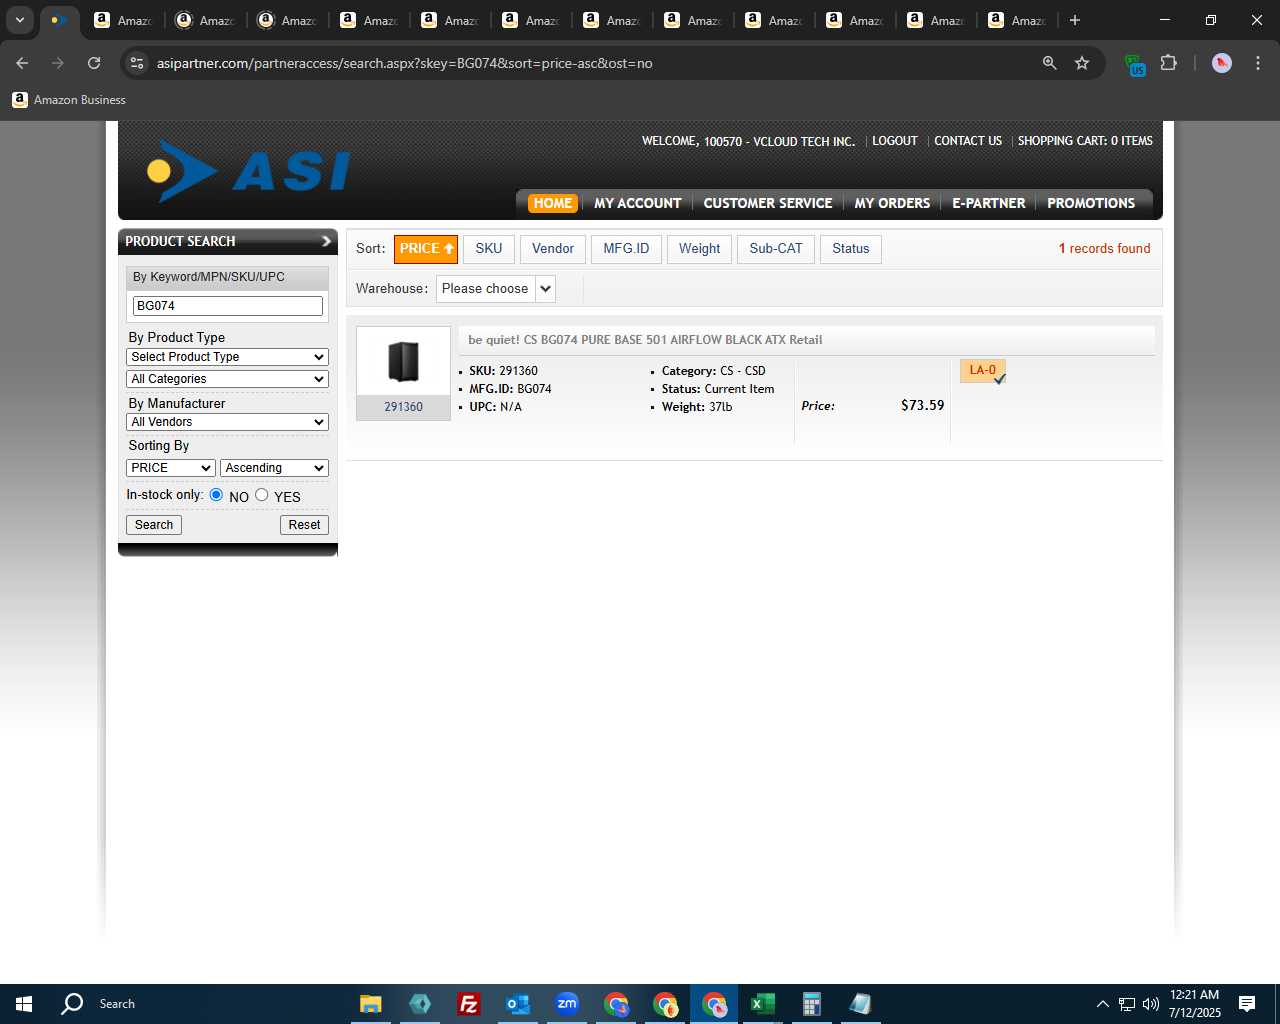
Task: Open the Ascending order dropdown
Action: pyautogui.click(x=274, y=468)
